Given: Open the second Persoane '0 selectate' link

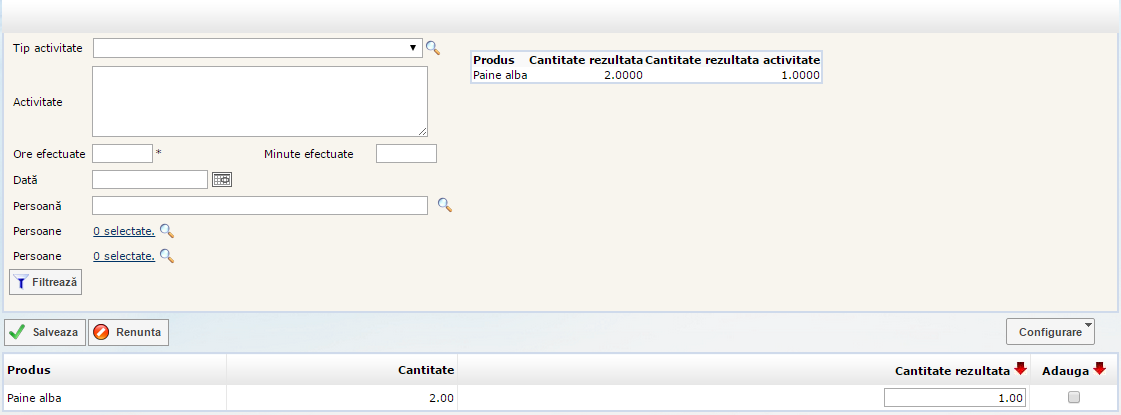Looking at the screenshot, I should coord(124,256).
